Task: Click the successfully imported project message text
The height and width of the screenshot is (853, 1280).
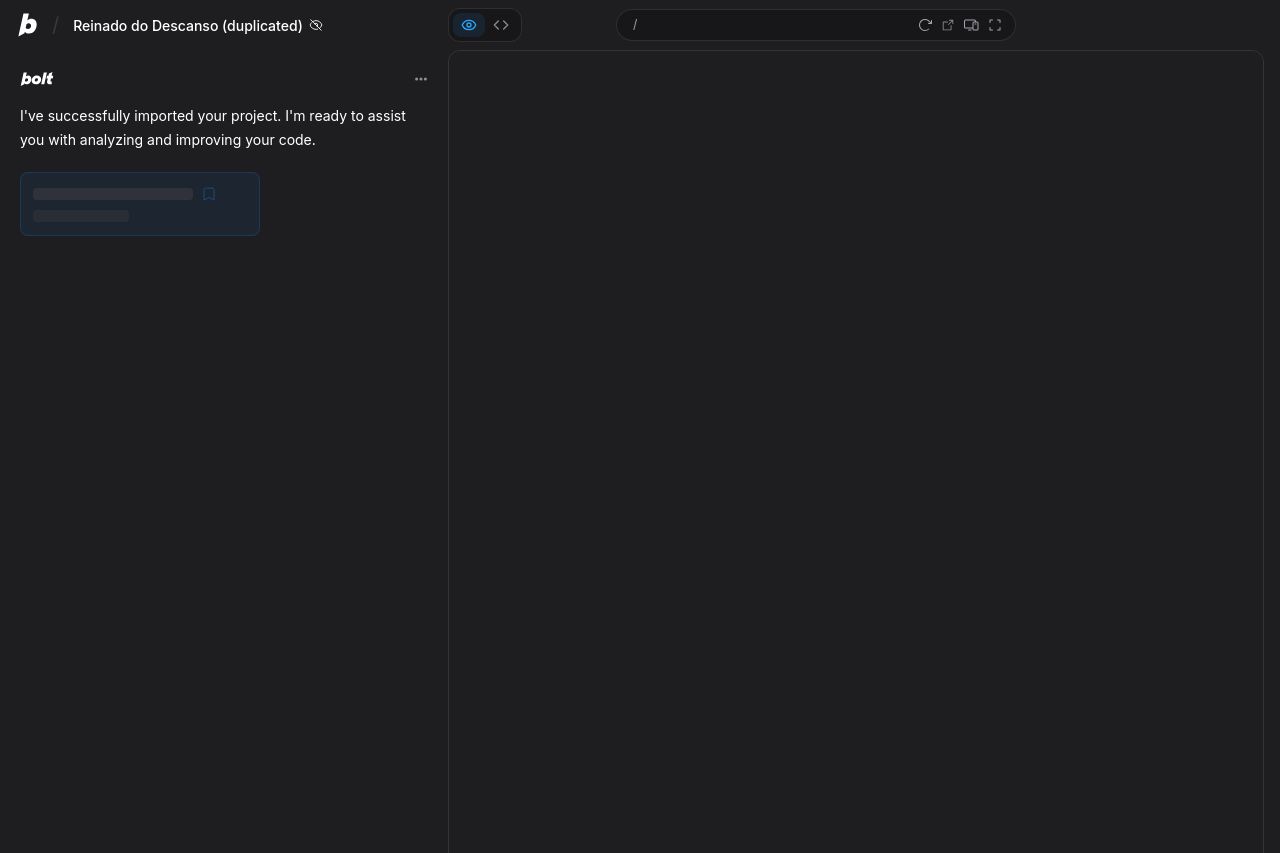Action: (x=212, y=128)
